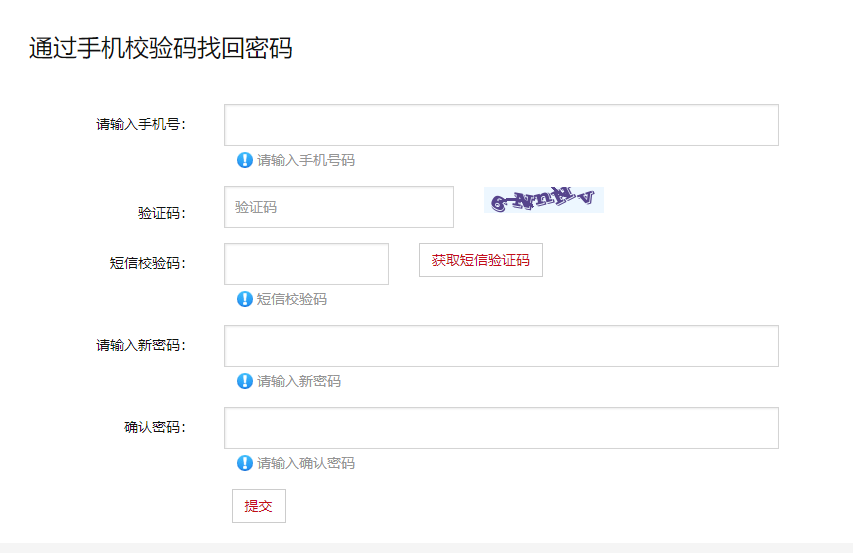
Task: Click the 验证码 field label
Action: [162, 213]
